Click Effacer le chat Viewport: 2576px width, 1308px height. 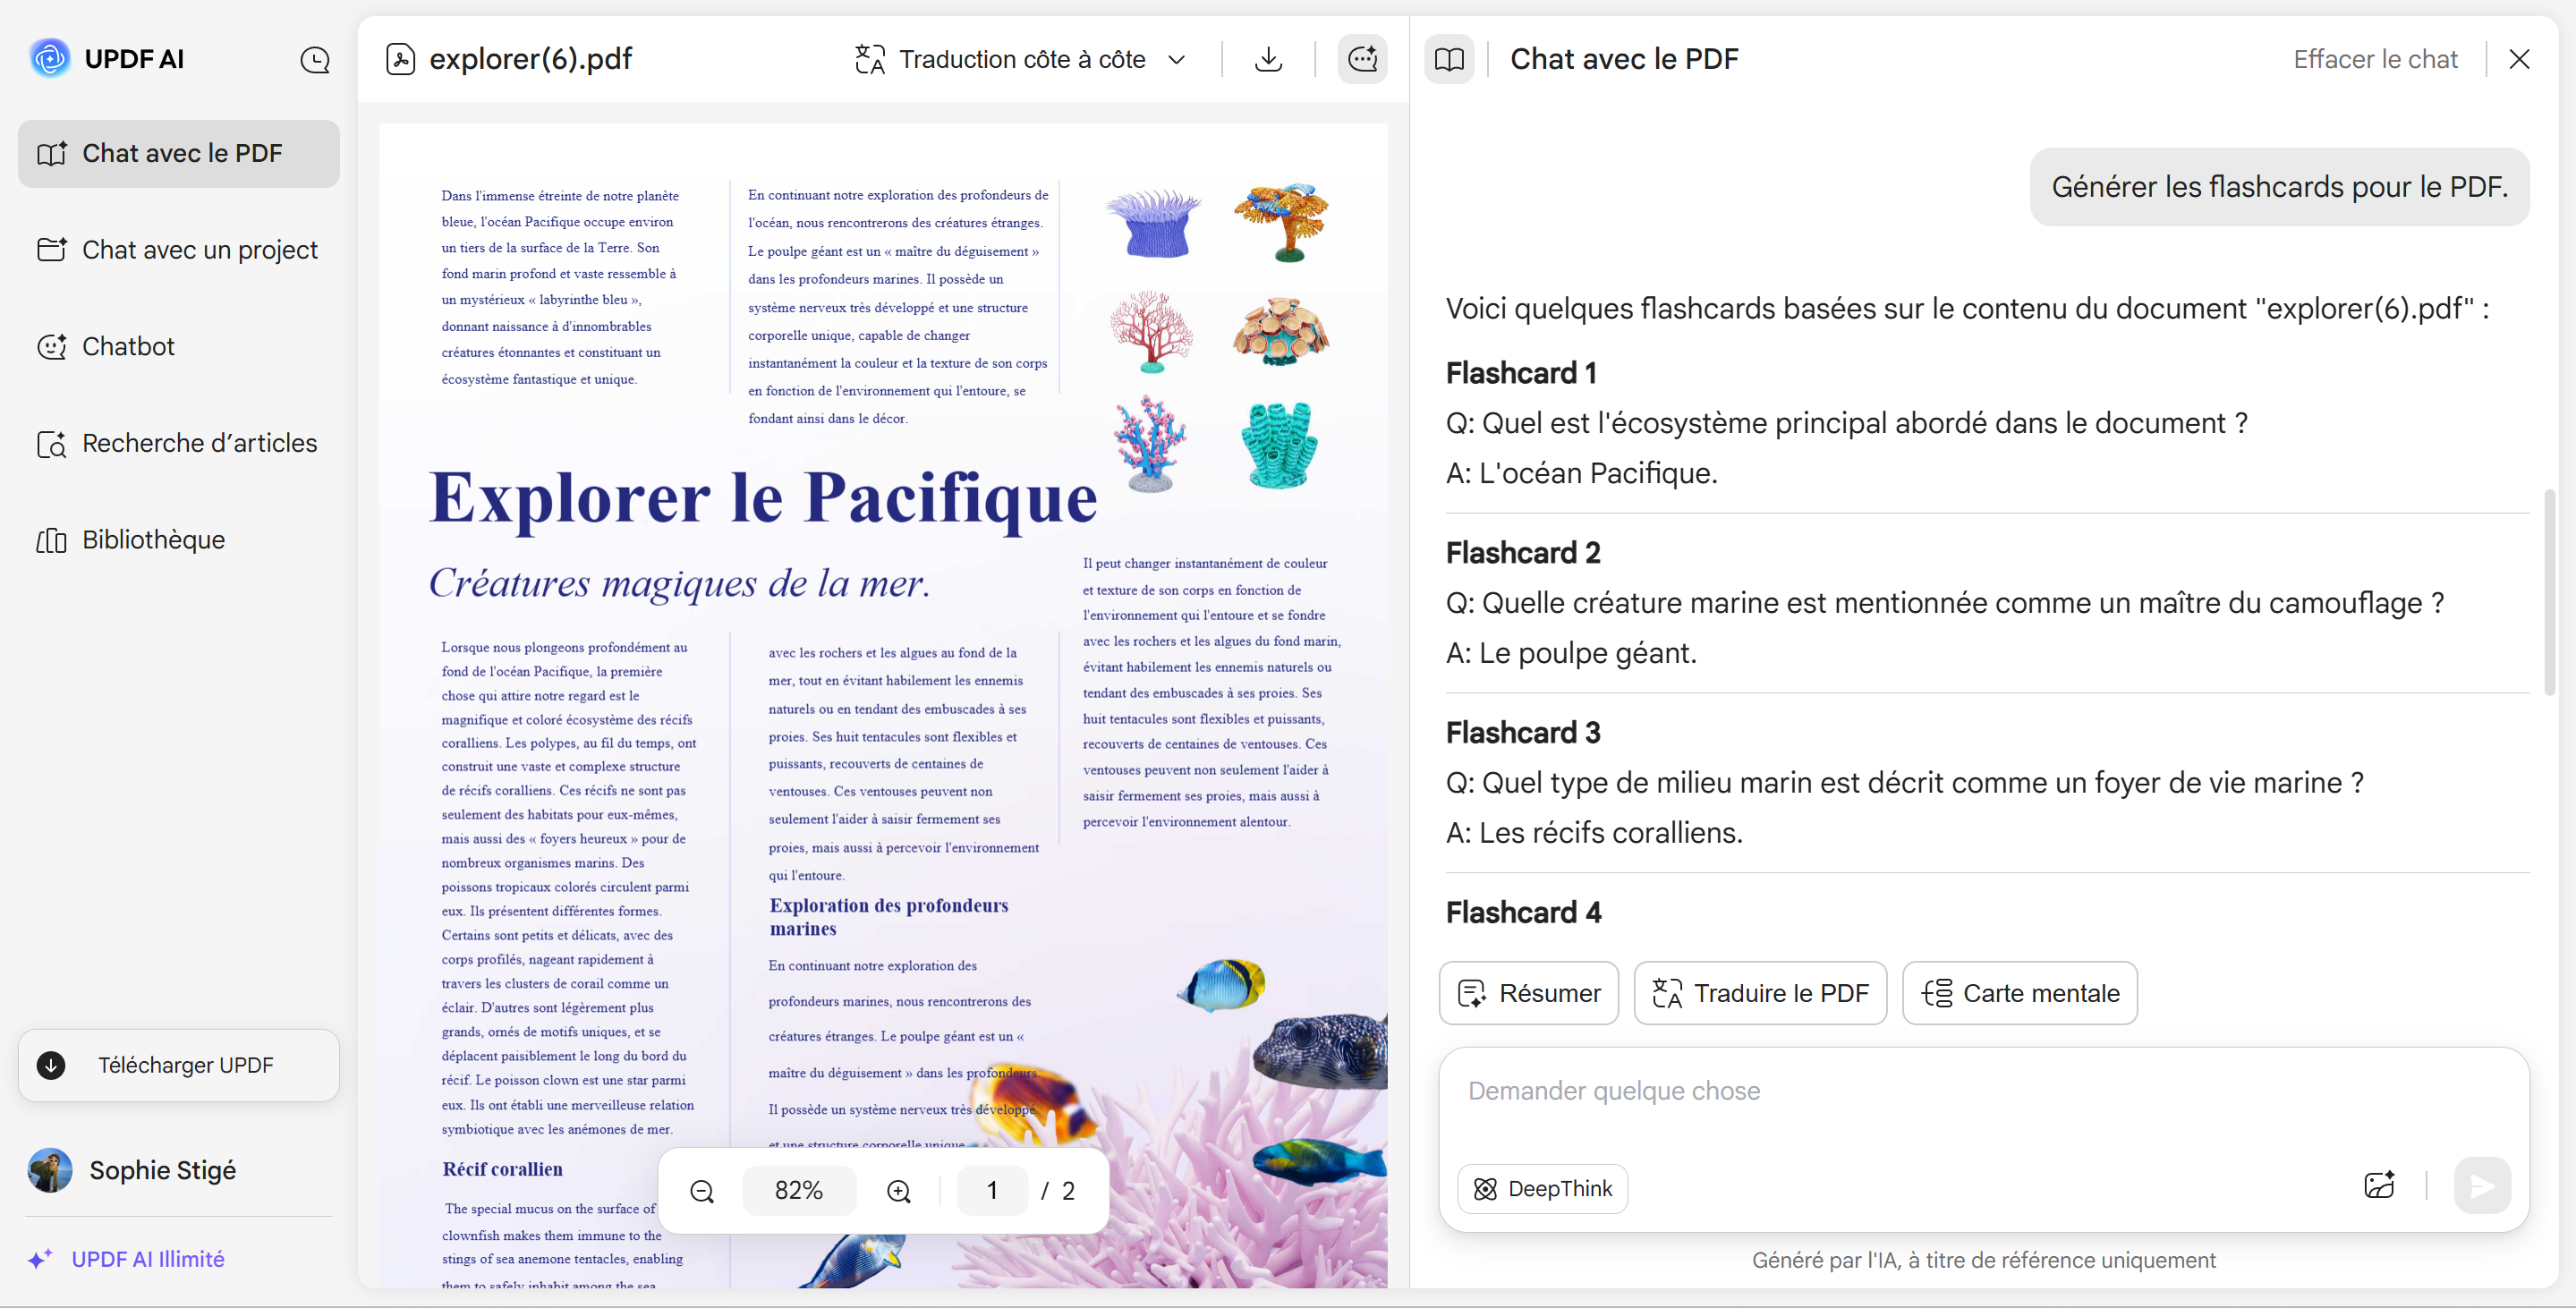2375,60
